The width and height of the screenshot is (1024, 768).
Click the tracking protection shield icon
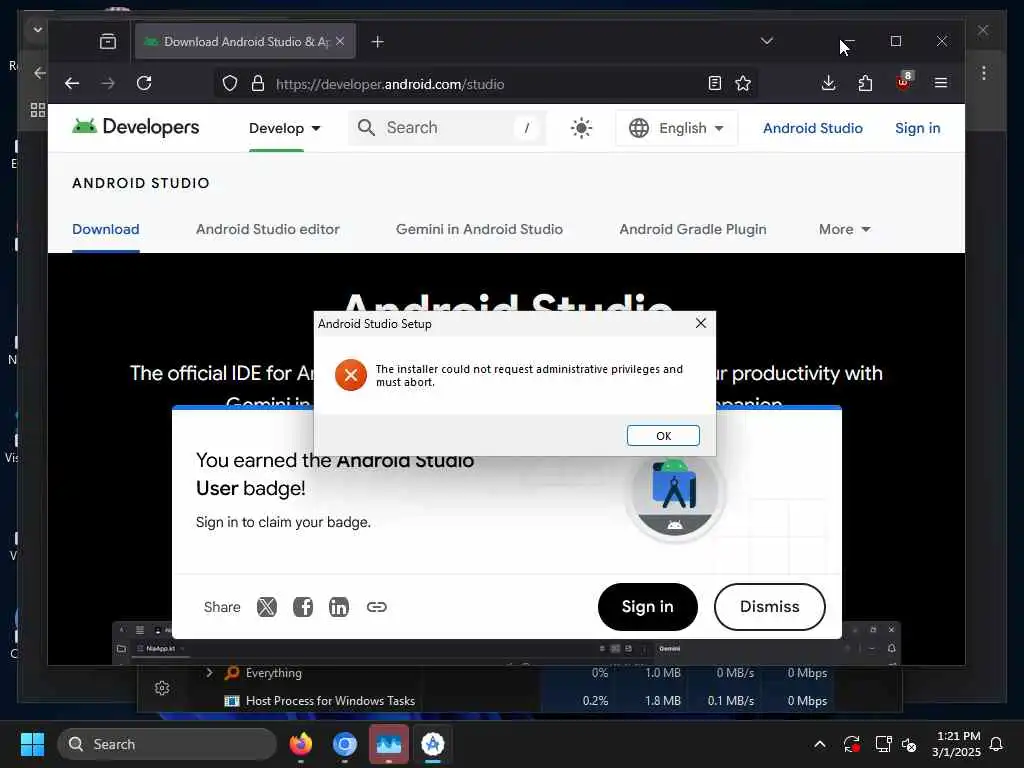[230, 84]
